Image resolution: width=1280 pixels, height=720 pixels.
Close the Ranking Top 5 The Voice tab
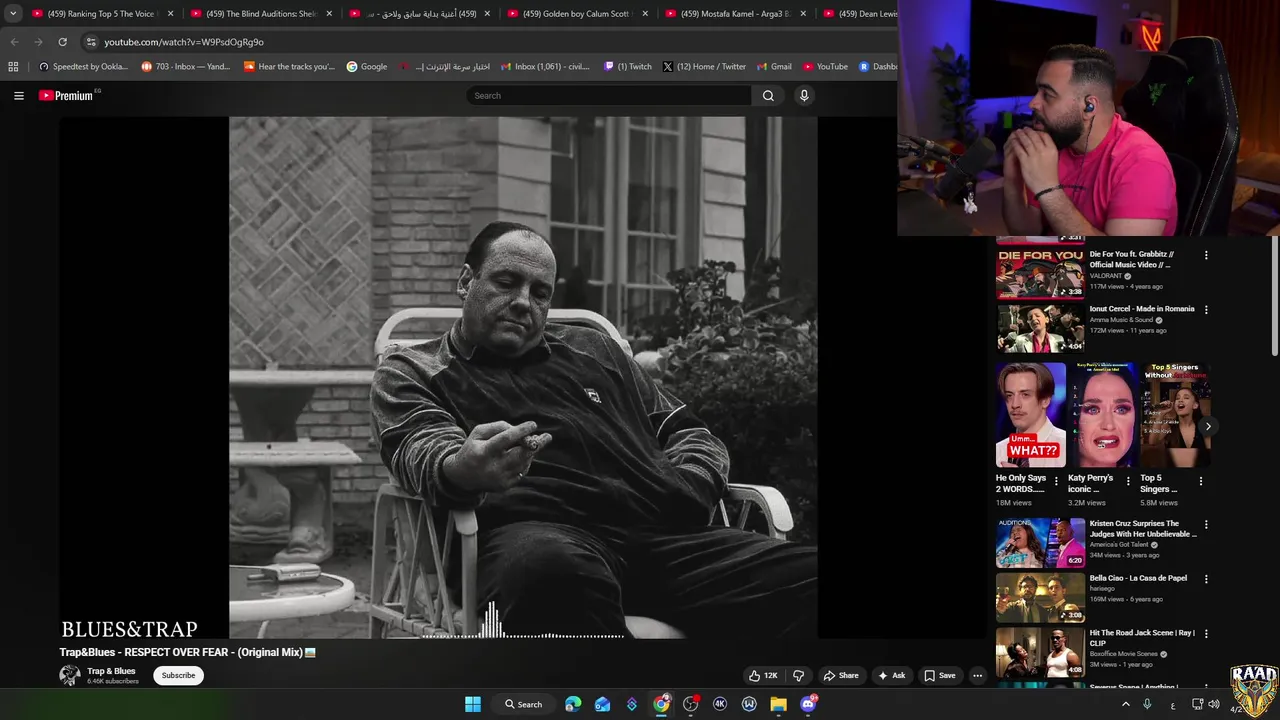[170, 14]
